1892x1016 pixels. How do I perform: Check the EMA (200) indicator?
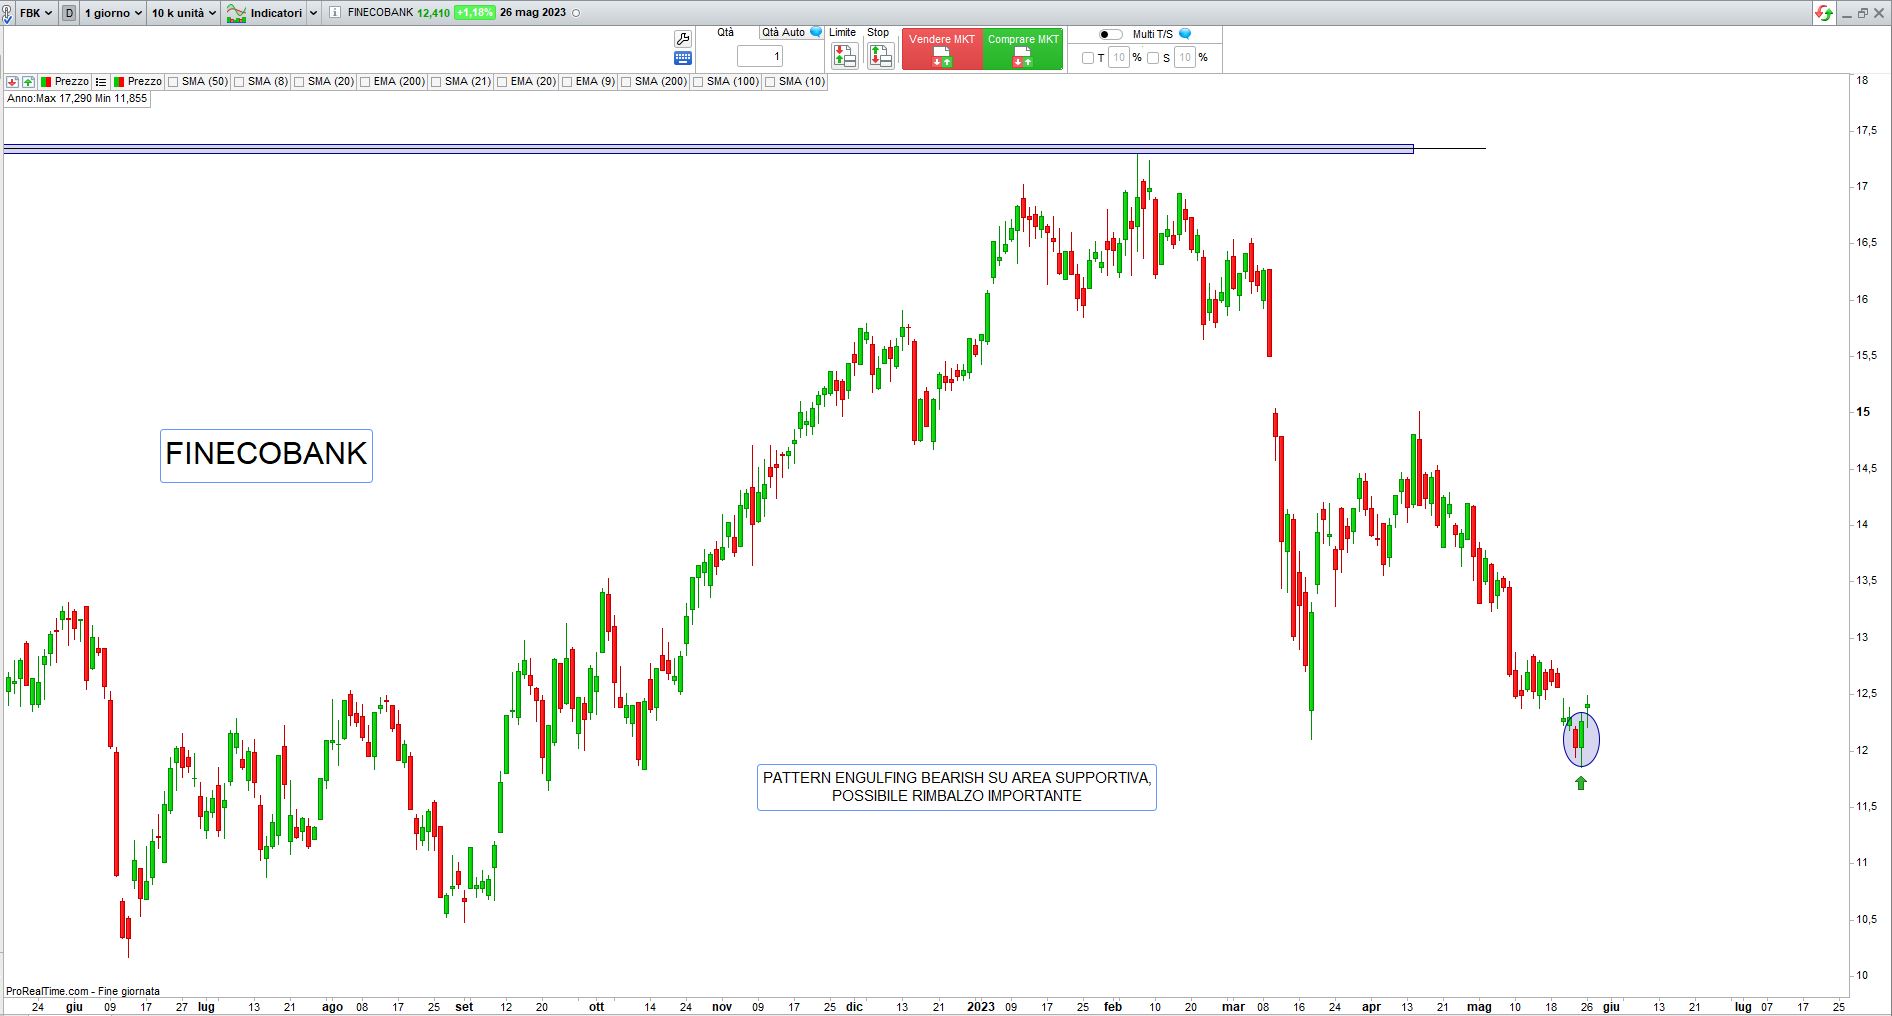(366, 82)
